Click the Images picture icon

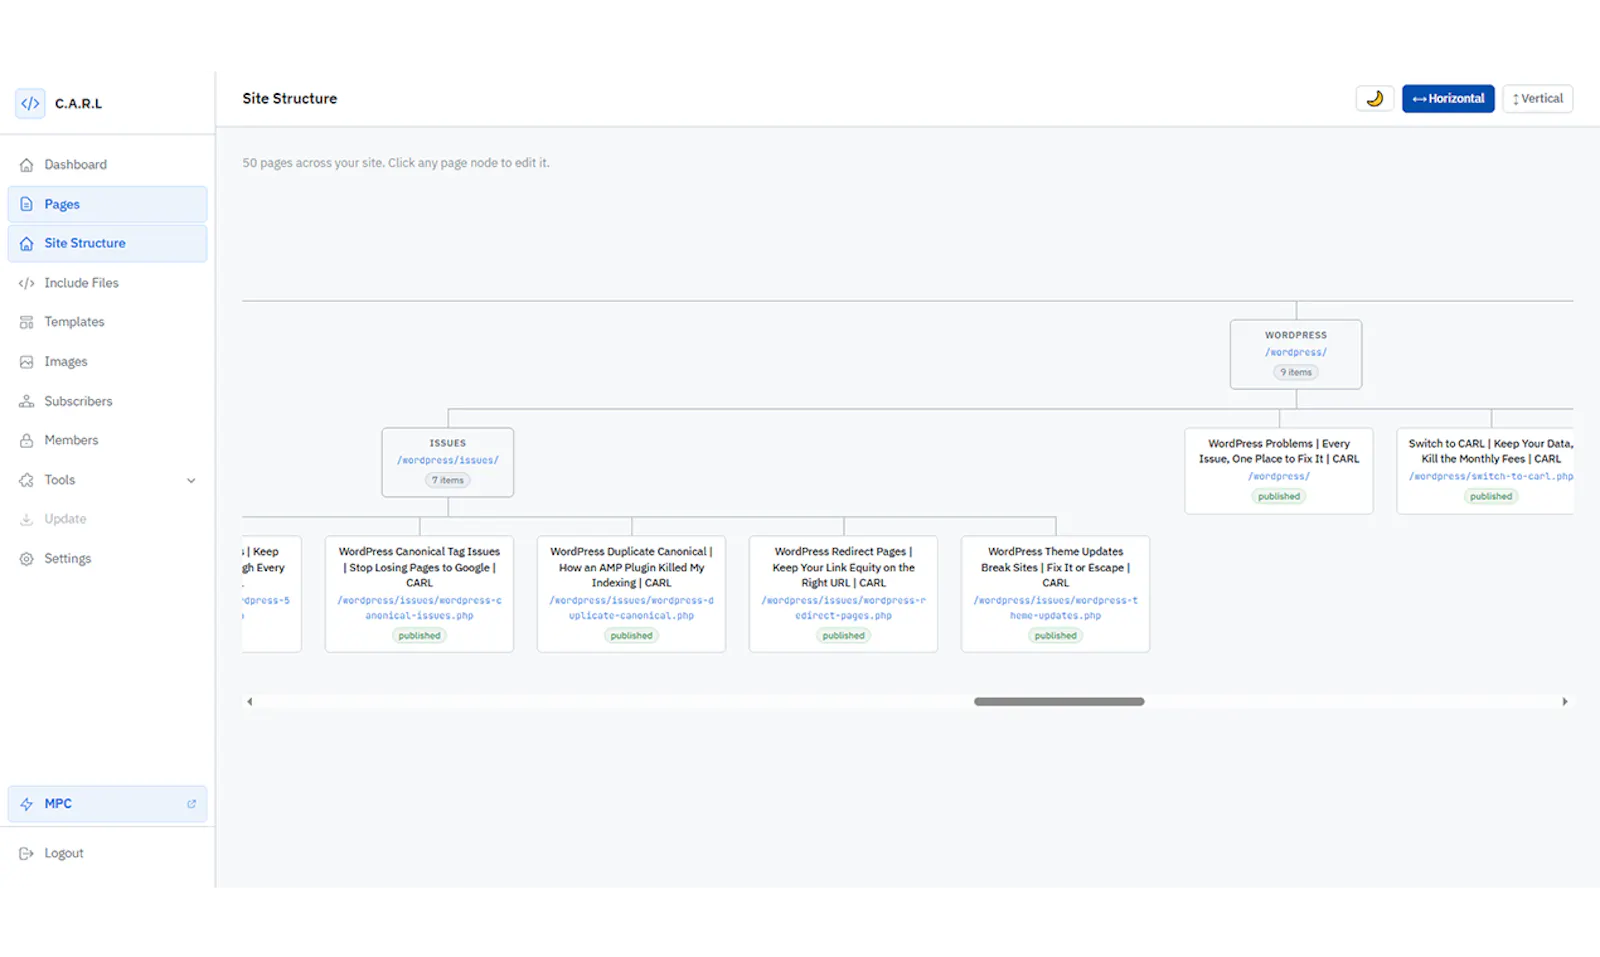[27, 362]
